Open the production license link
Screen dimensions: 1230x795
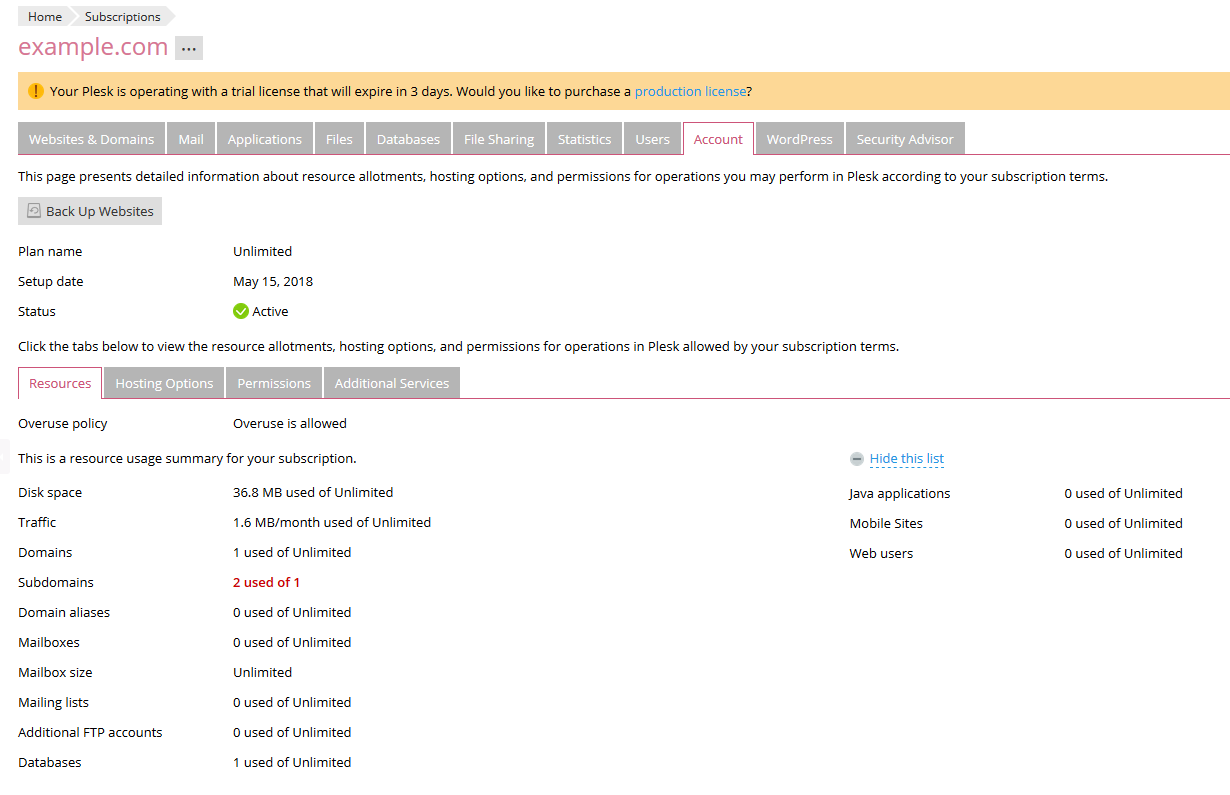tap(690, 91)
